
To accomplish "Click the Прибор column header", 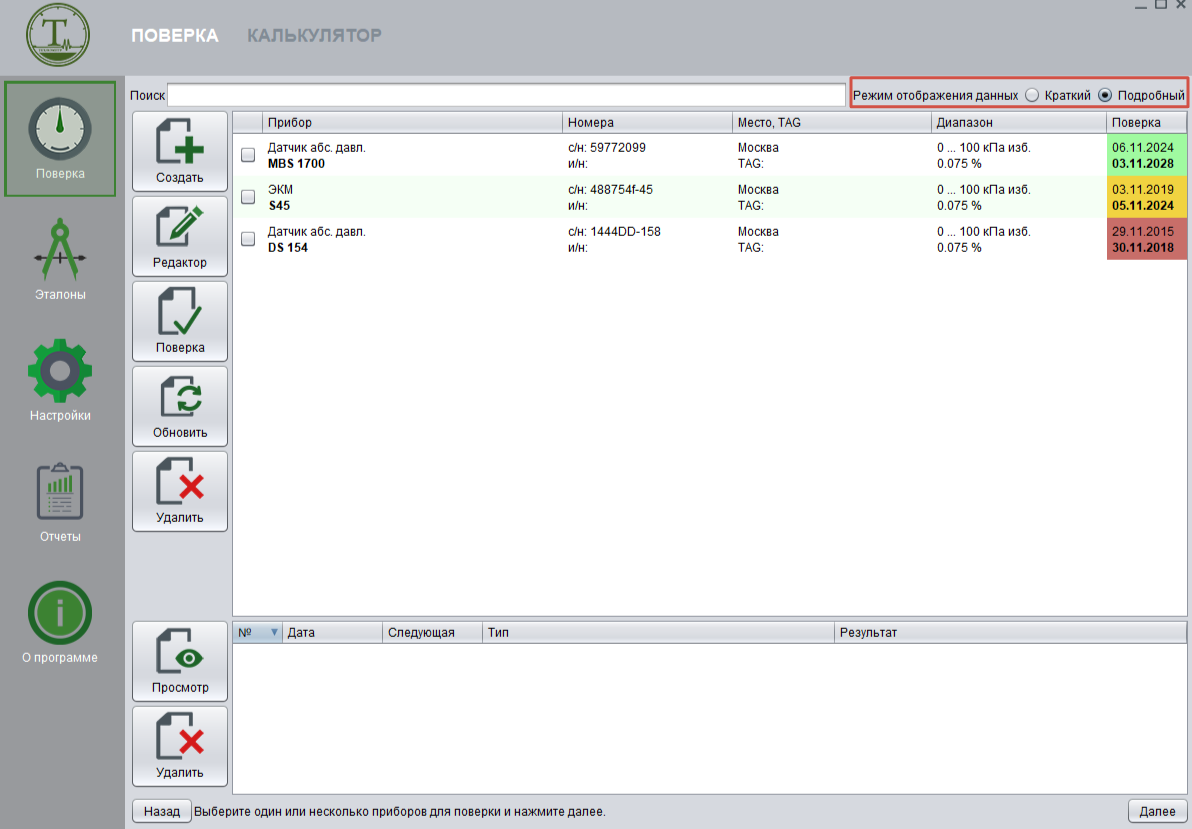I will pos(412,122).
